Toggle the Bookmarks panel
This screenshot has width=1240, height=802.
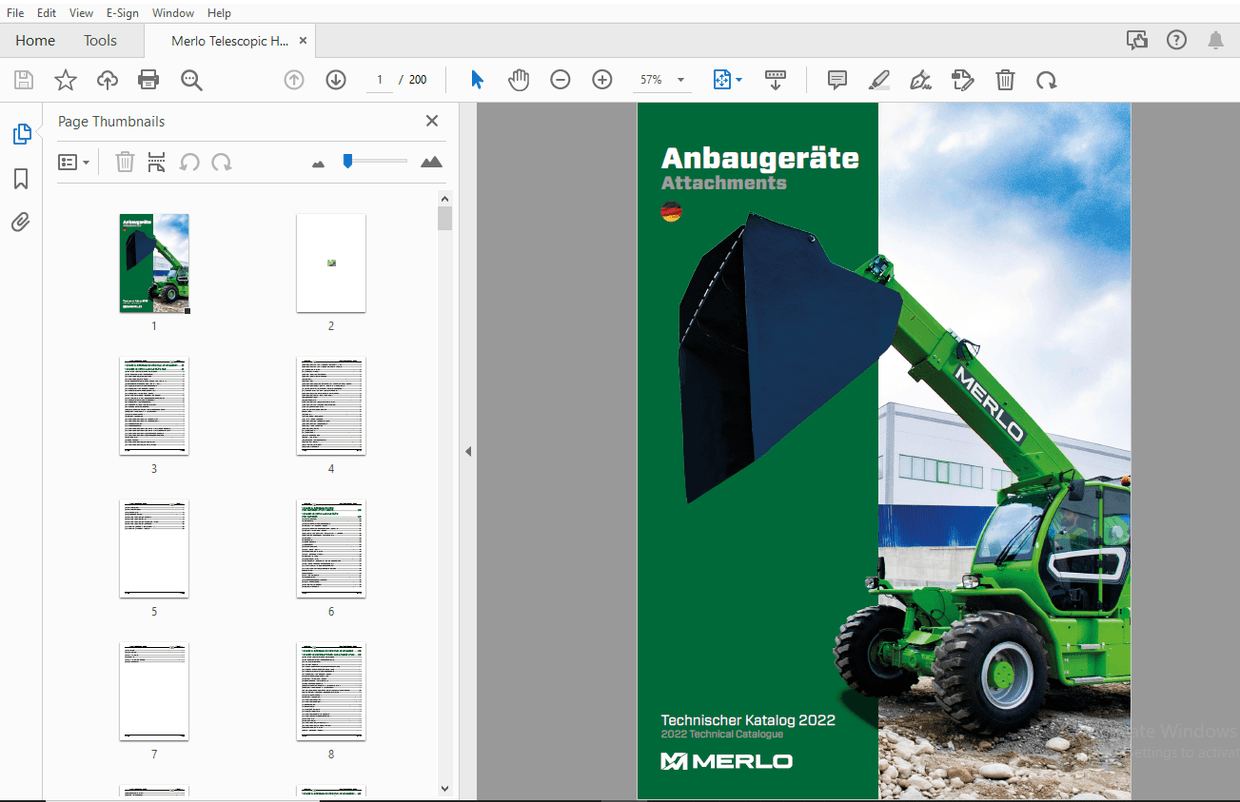[20, 178]
